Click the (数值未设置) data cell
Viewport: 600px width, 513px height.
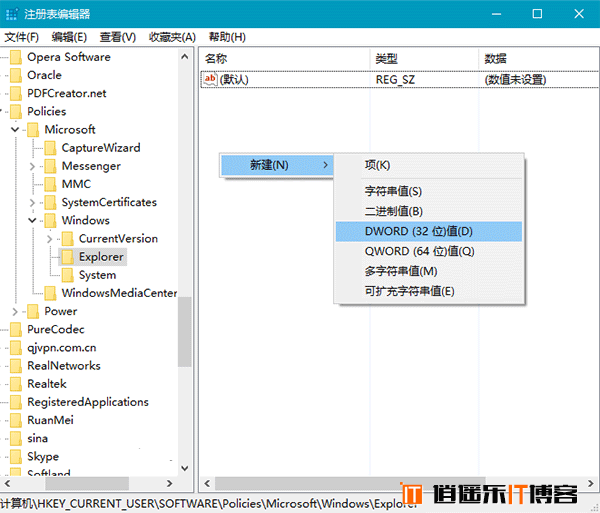click(515, 80)
